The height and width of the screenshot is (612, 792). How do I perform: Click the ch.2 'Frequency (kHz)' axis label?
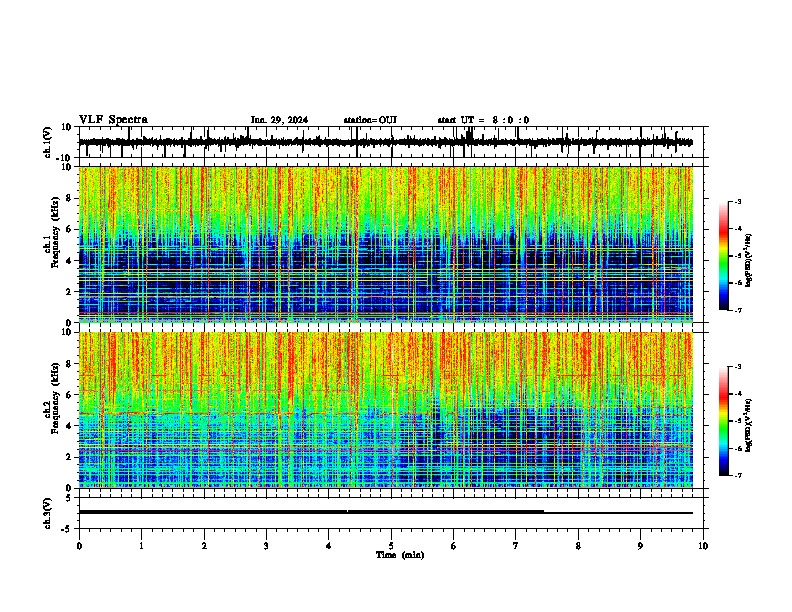pyautogui.click(x=56, y=398)
